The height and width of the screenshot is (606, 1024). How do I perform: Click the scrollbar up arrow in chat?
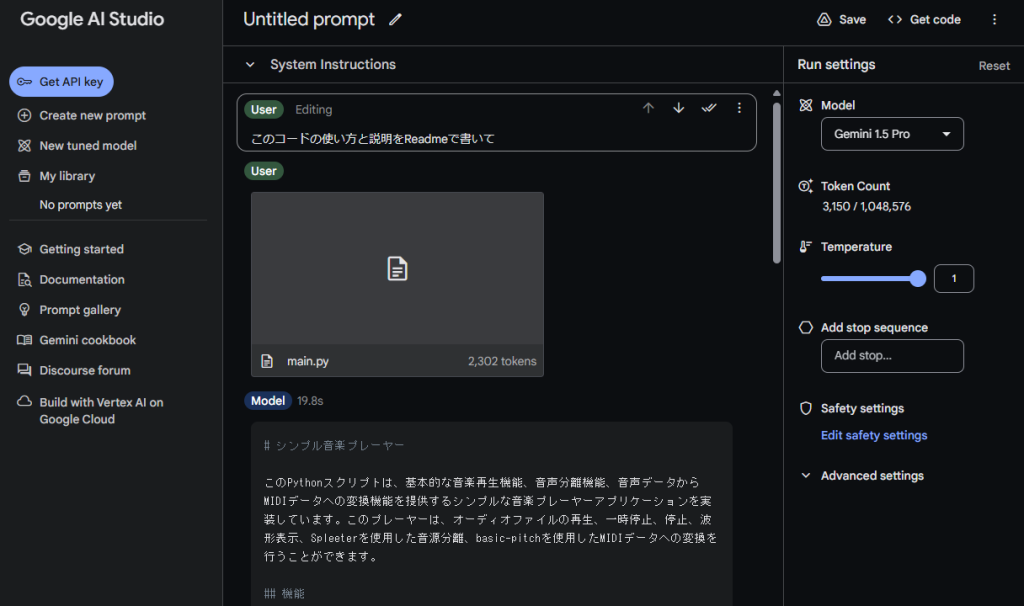[x=776, y=93]
